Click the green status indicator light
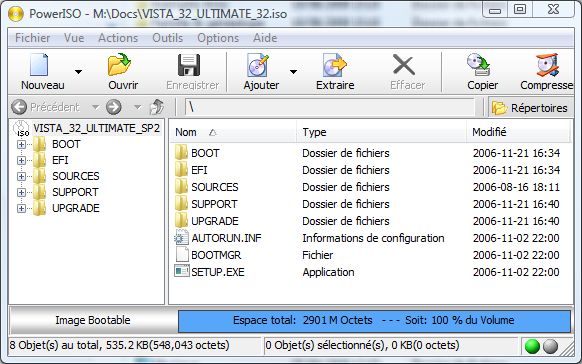The width and height of the screenshot is (582, 364). pos(532,347)
